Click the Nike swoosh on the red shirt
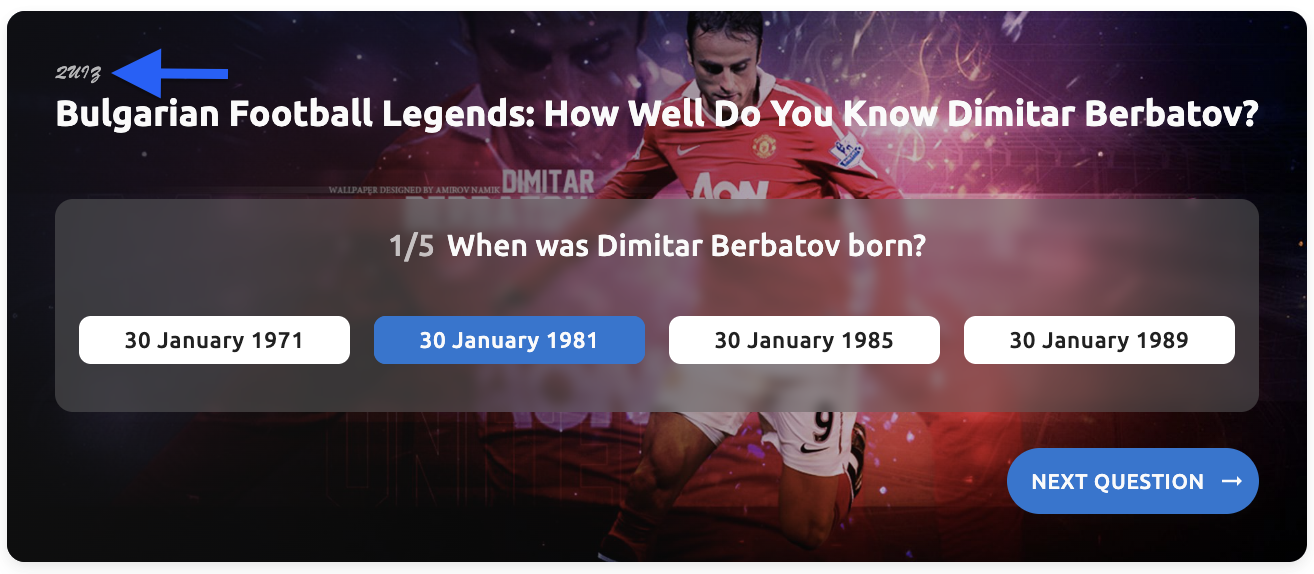 [689, 150]
